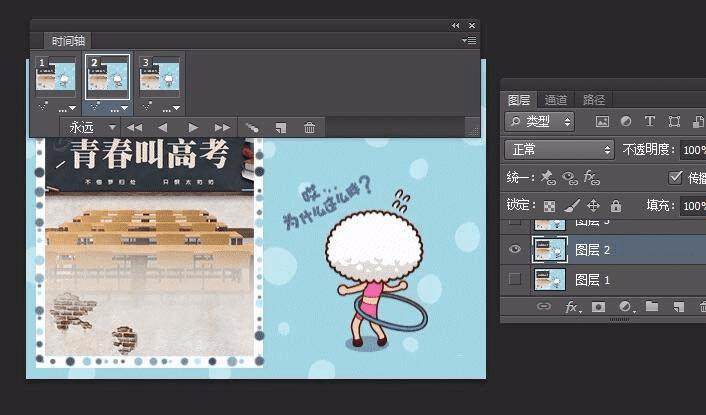
Task: Open the 正常 blend mode dropdown
Action: (559, 149)
